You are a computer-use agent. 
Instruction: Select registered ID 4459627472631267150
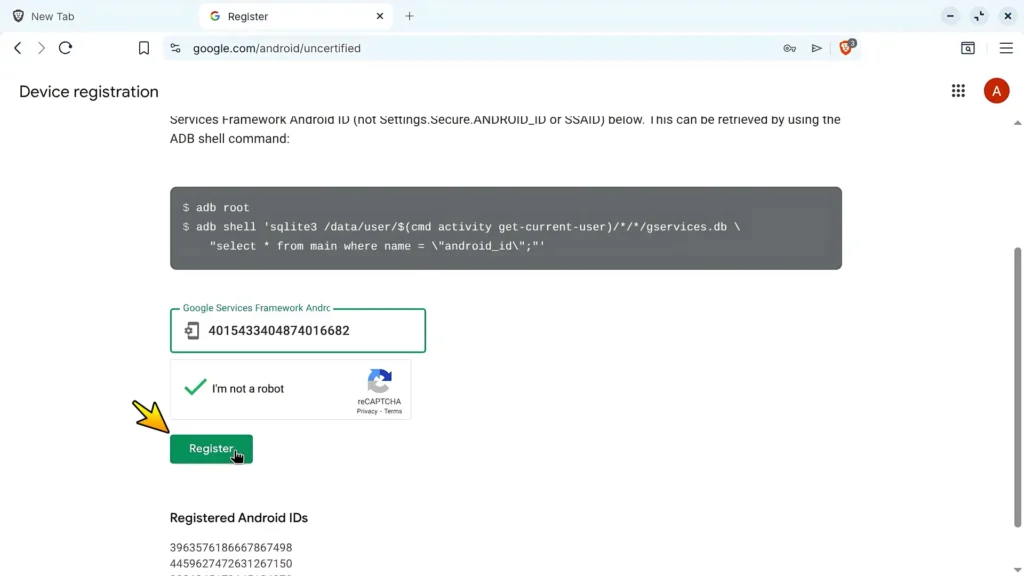coord(231,564)
